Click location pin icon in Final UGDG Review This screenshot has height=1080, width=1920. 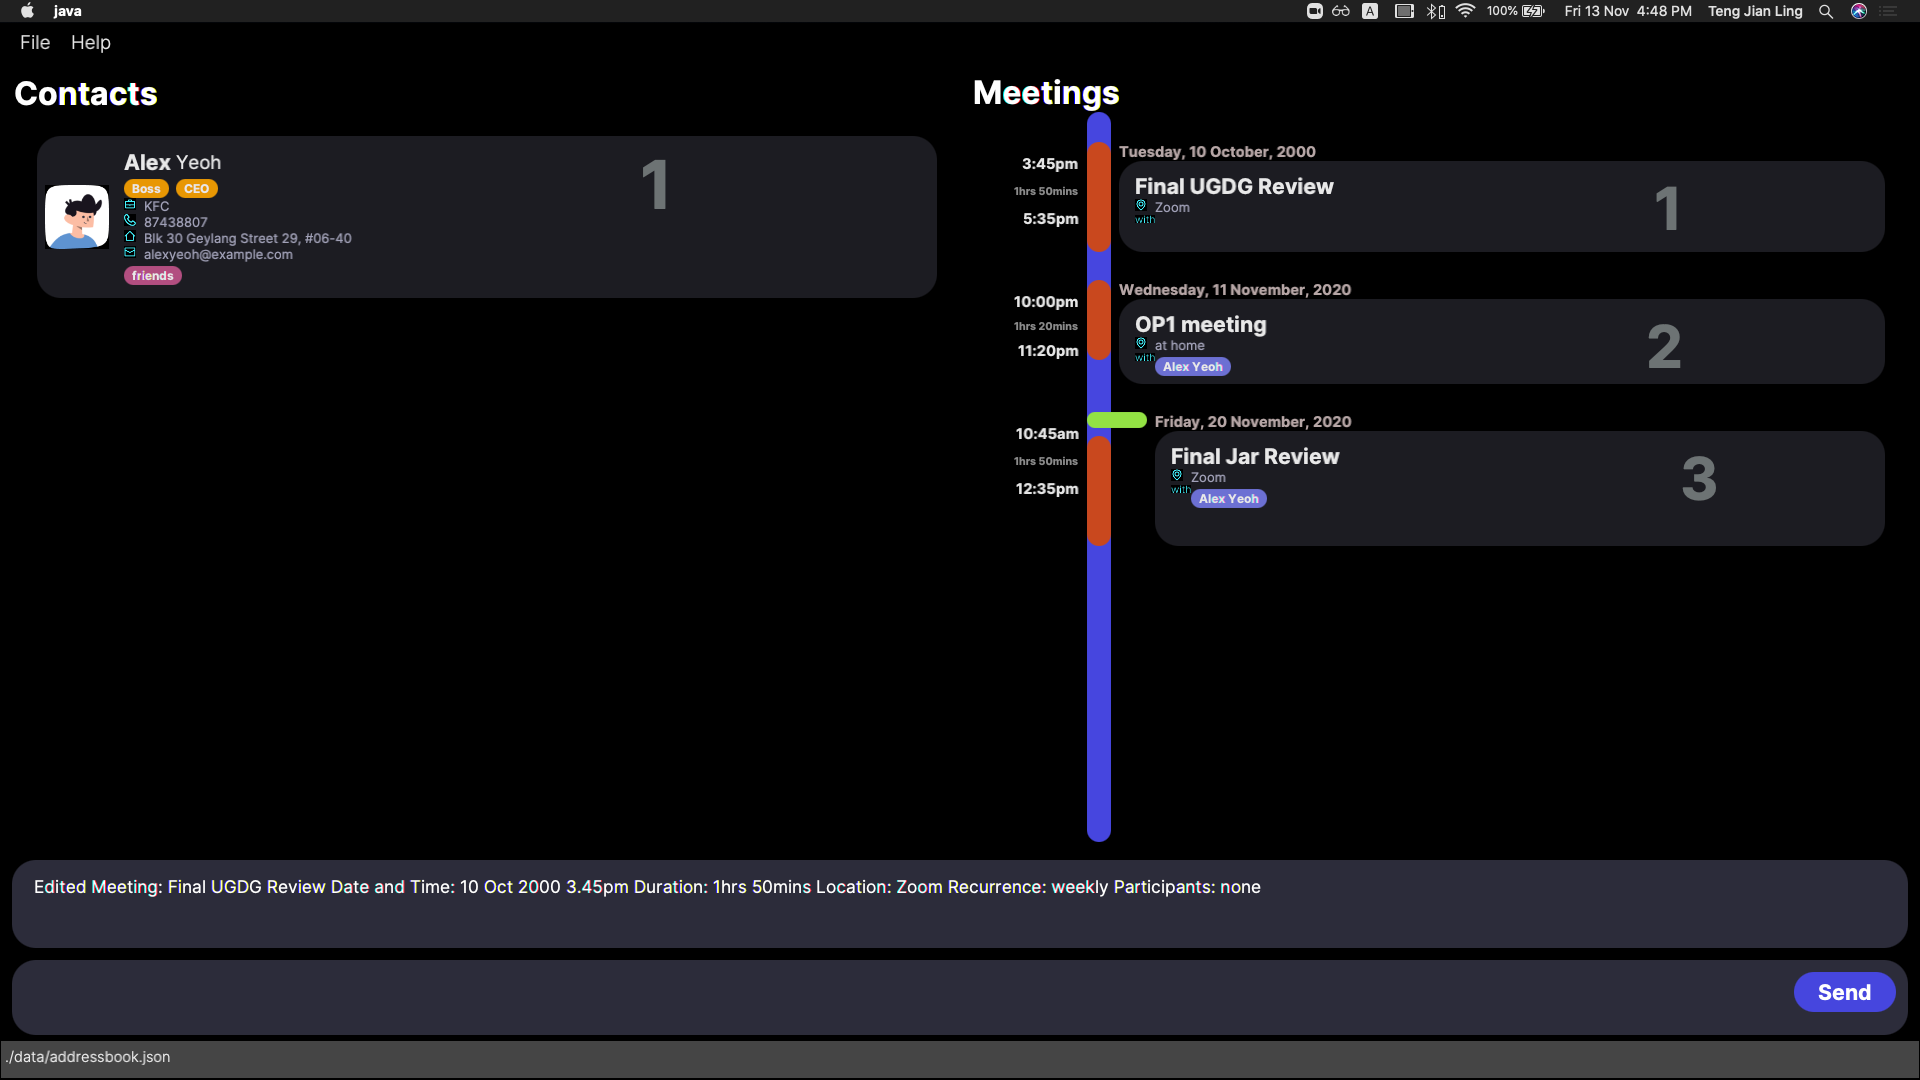click(x=1141, y=206)
